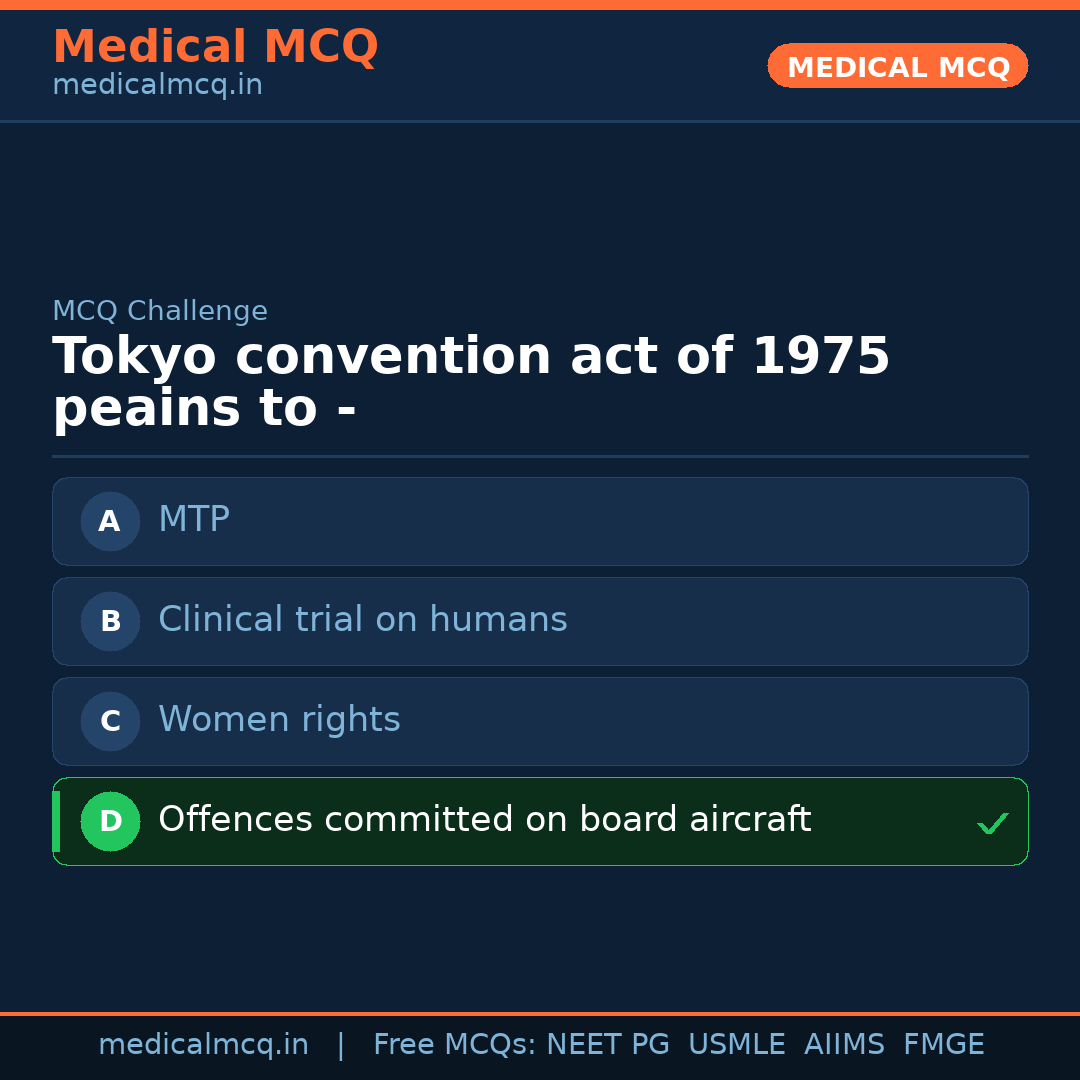Screen dimensions: 1080x1080
Task: Click AIIMS in the footer
Action: coord(844,1045)
